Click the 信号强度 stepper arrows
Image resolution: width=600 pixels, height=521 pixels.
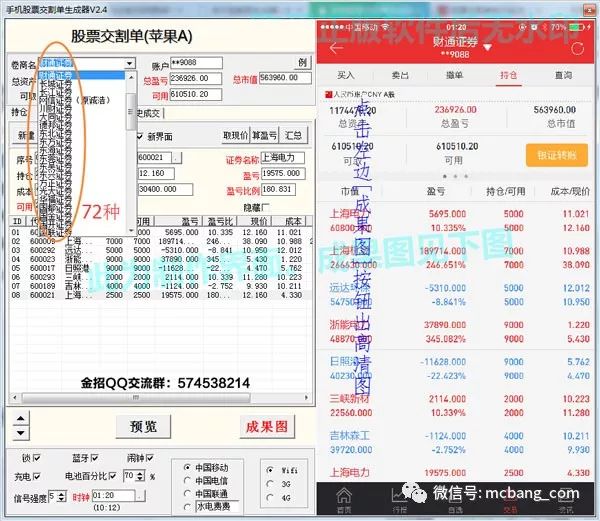(x=62, y=497)
